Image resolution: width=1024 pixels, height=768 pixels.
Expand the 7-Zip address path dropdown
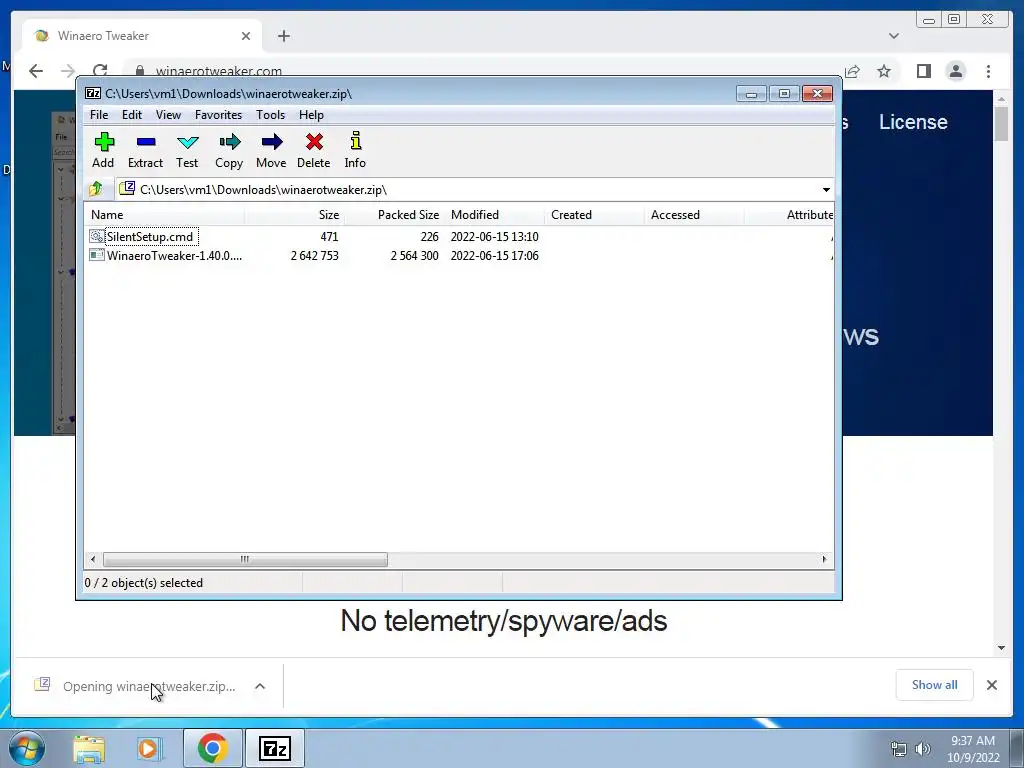pyautogui.click(x=826, y=189)
